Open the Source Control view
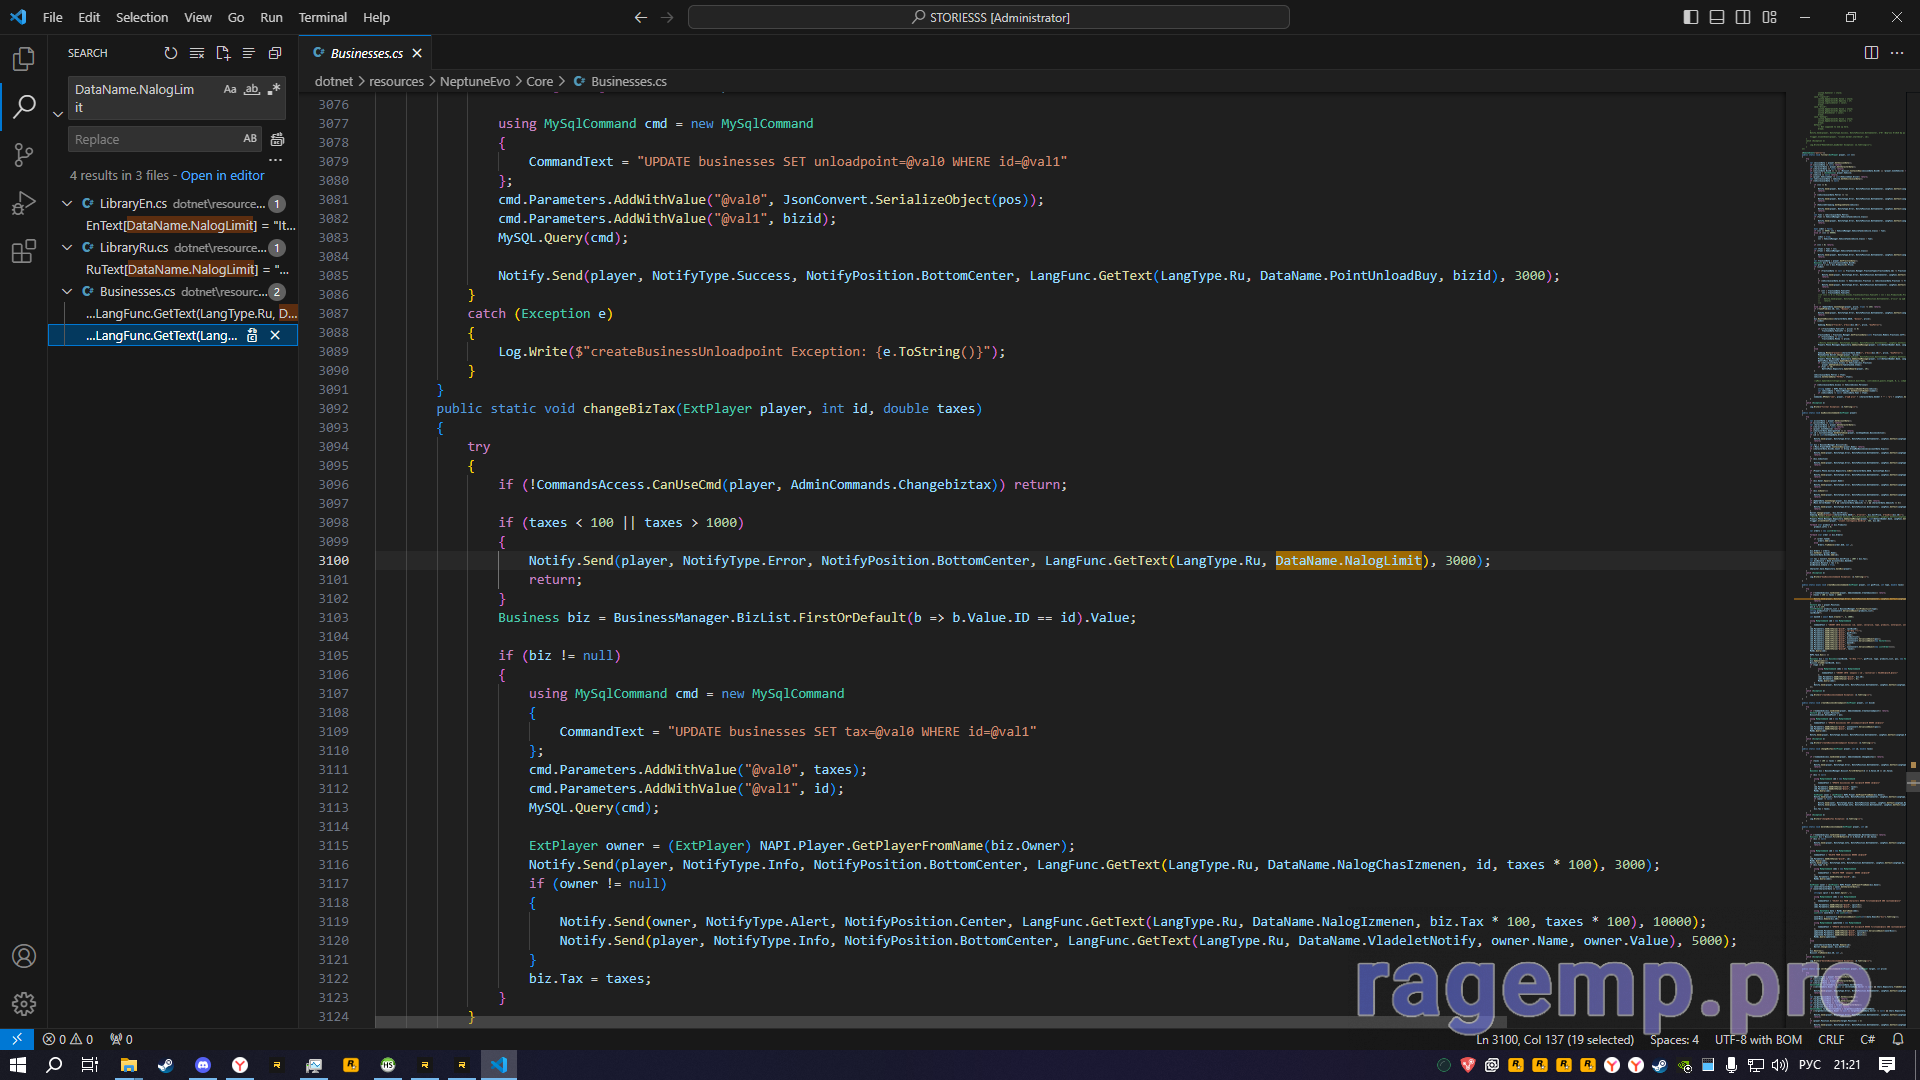The height and width of the screenshot is (1080, 1920). click(x=24, y=155)
